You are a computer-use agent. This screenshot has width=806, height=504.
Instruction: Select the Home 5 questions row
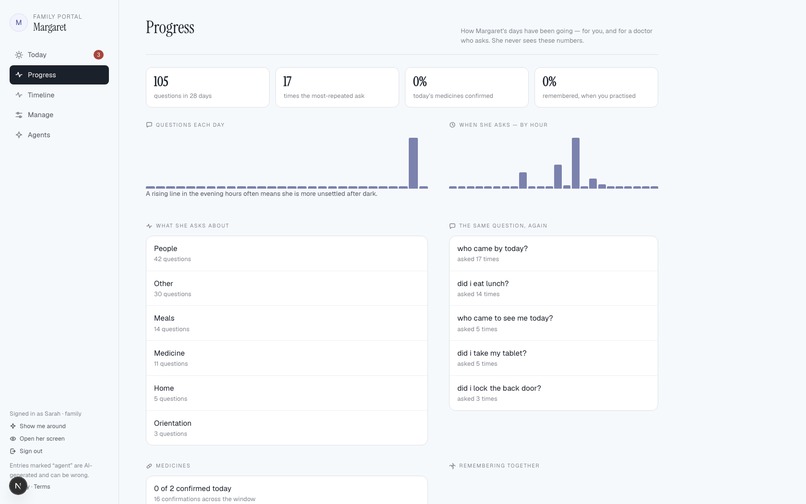click(x=287, y=393)
